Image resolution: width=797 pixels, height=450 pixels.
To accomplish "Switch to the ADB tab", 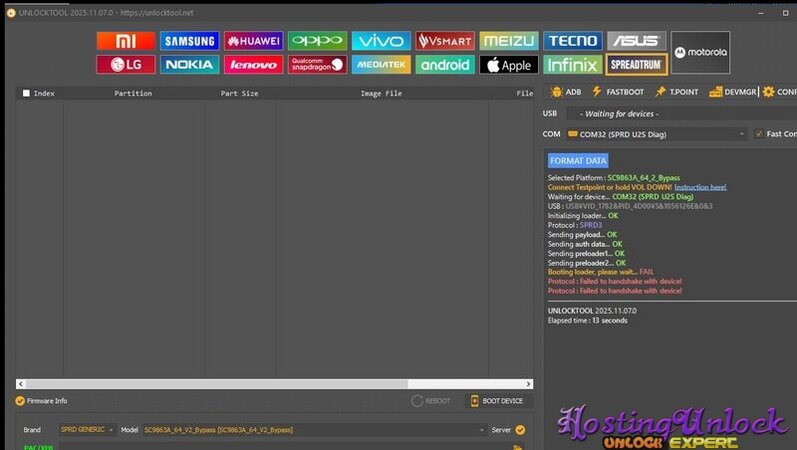I will (566, 92).
